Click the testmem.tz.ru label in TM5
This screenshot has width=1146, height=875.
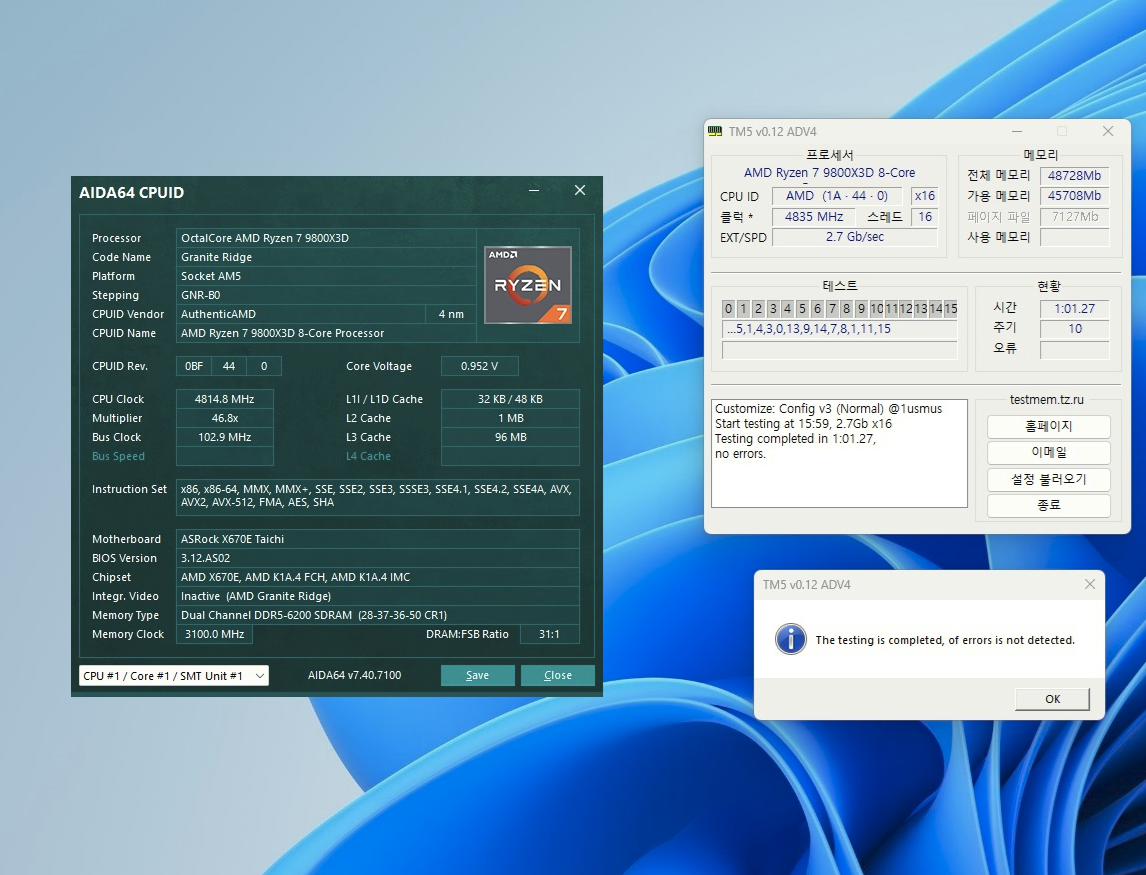(1047, 400)
